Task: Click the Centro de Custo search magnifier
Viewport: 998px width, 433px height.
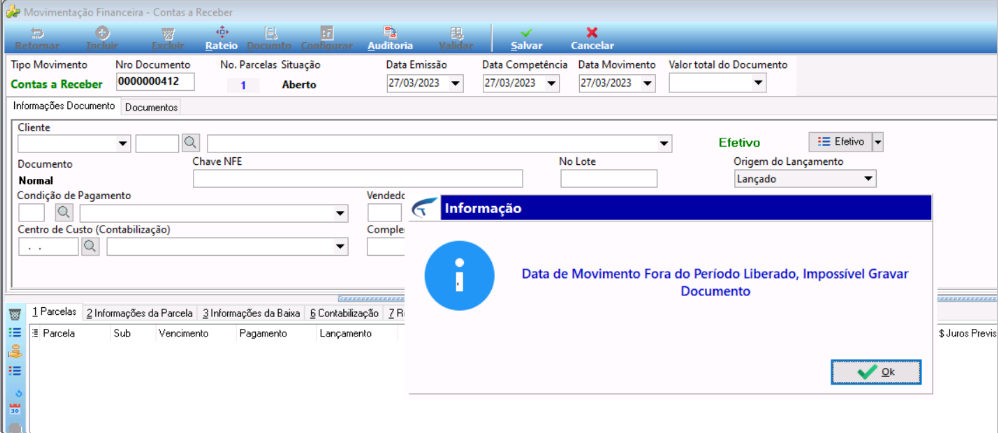Action: tap(90, 246)
